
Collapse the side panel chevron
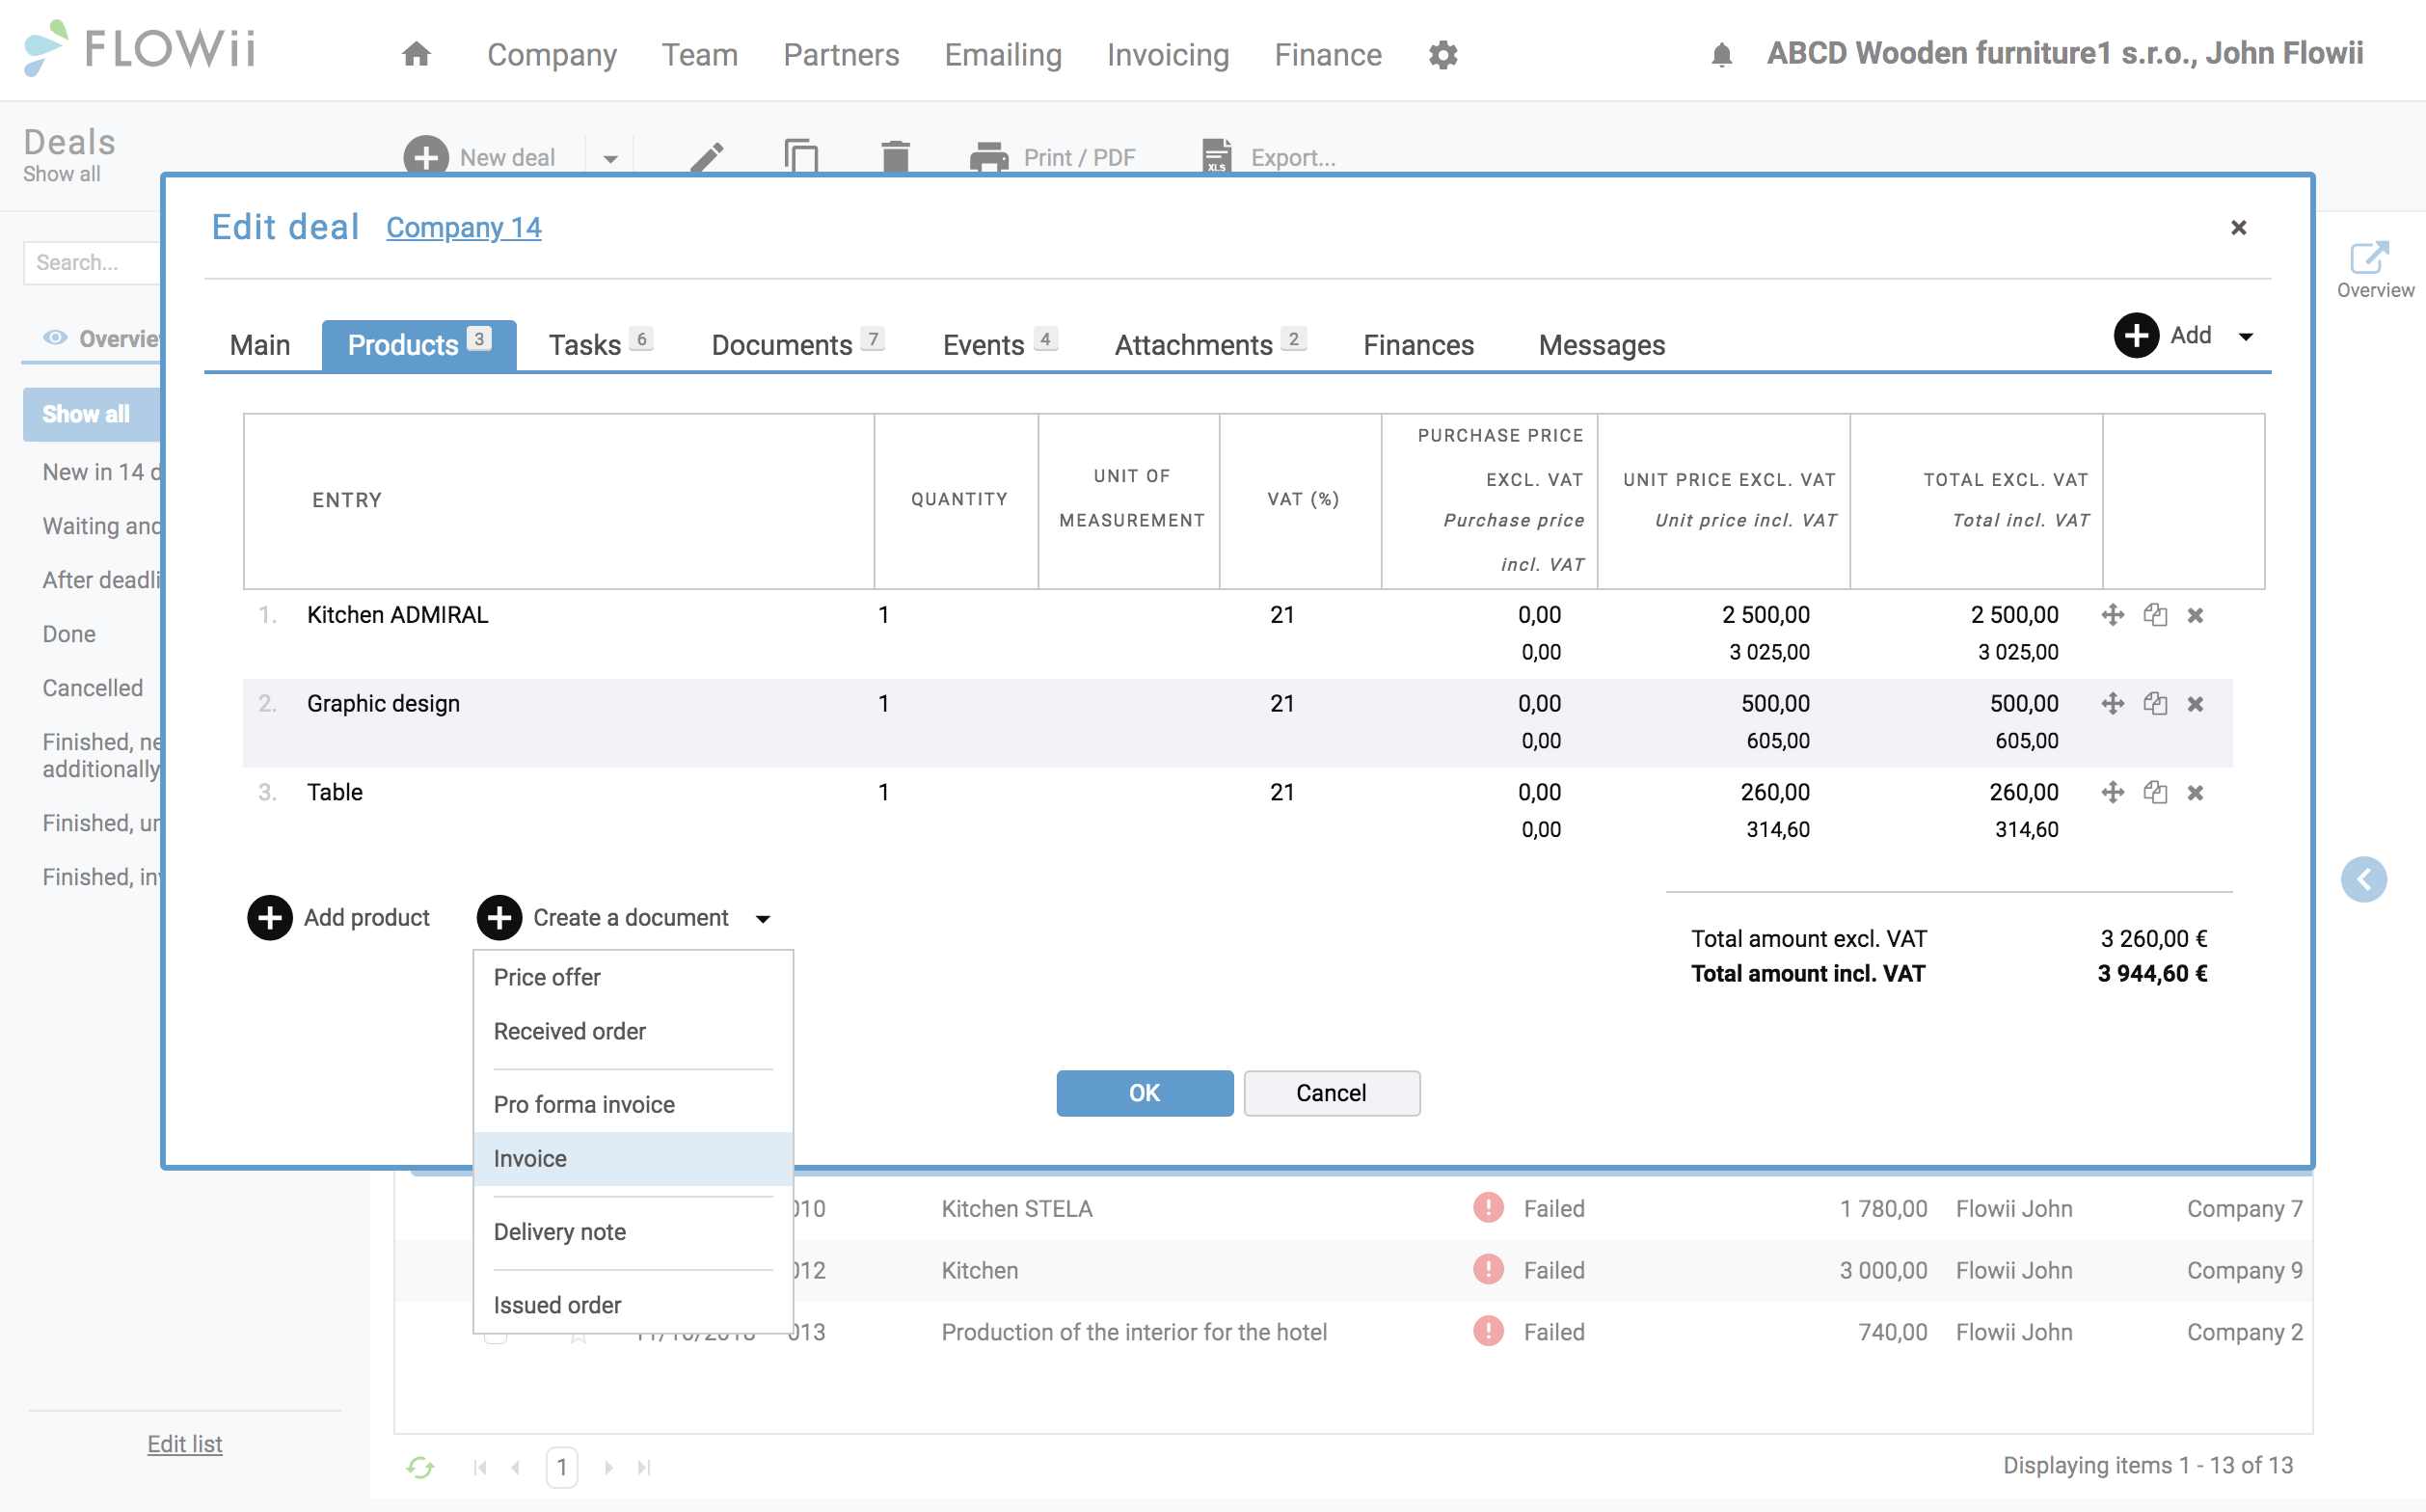[2364, 880]
